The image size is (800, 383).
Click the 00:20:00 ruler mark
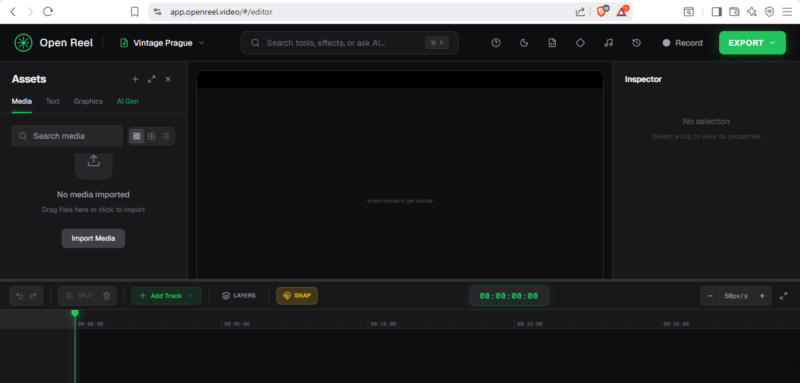pos(676,324)
